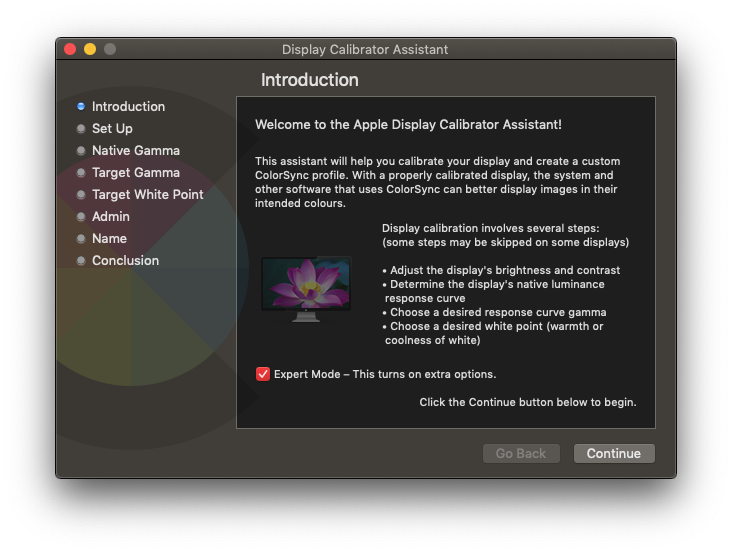This screenshot has height=552, width=732.
Task: Select the Name step
Action: (109, 238)
